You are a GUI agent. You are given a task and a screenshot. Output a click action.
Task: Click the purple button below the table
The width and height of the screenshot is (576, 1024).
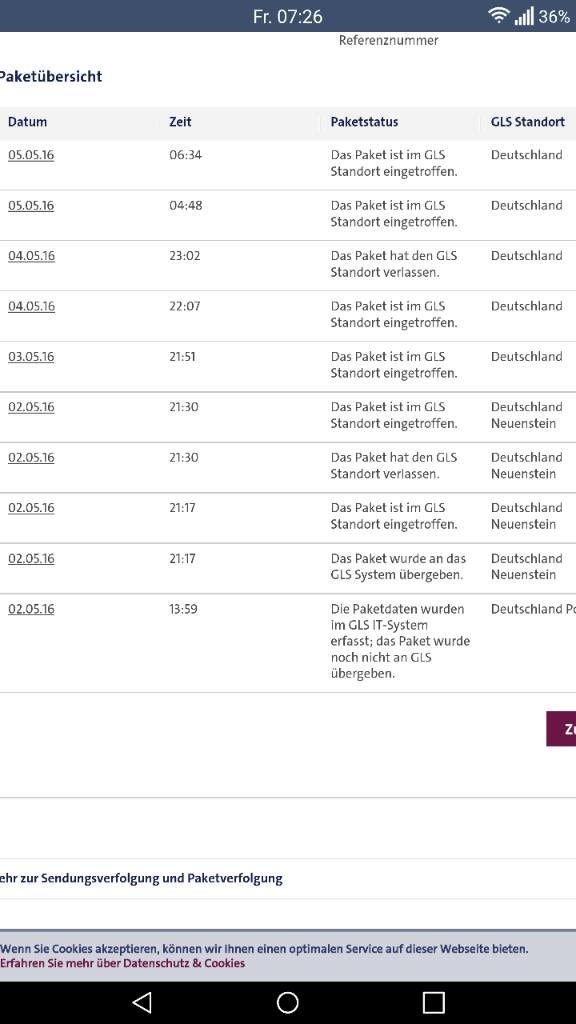(x=561, y=729)
